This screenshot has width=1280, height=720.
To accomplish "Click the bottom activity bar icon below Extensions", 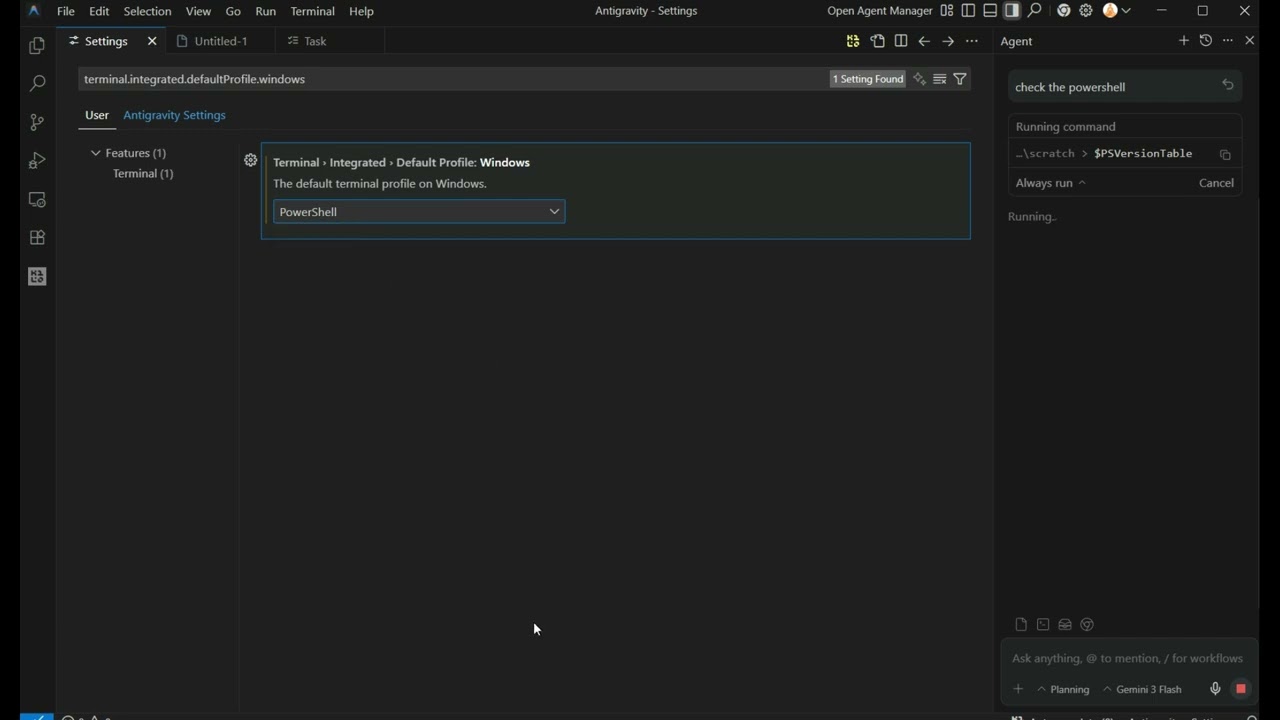I will (37, 276).
